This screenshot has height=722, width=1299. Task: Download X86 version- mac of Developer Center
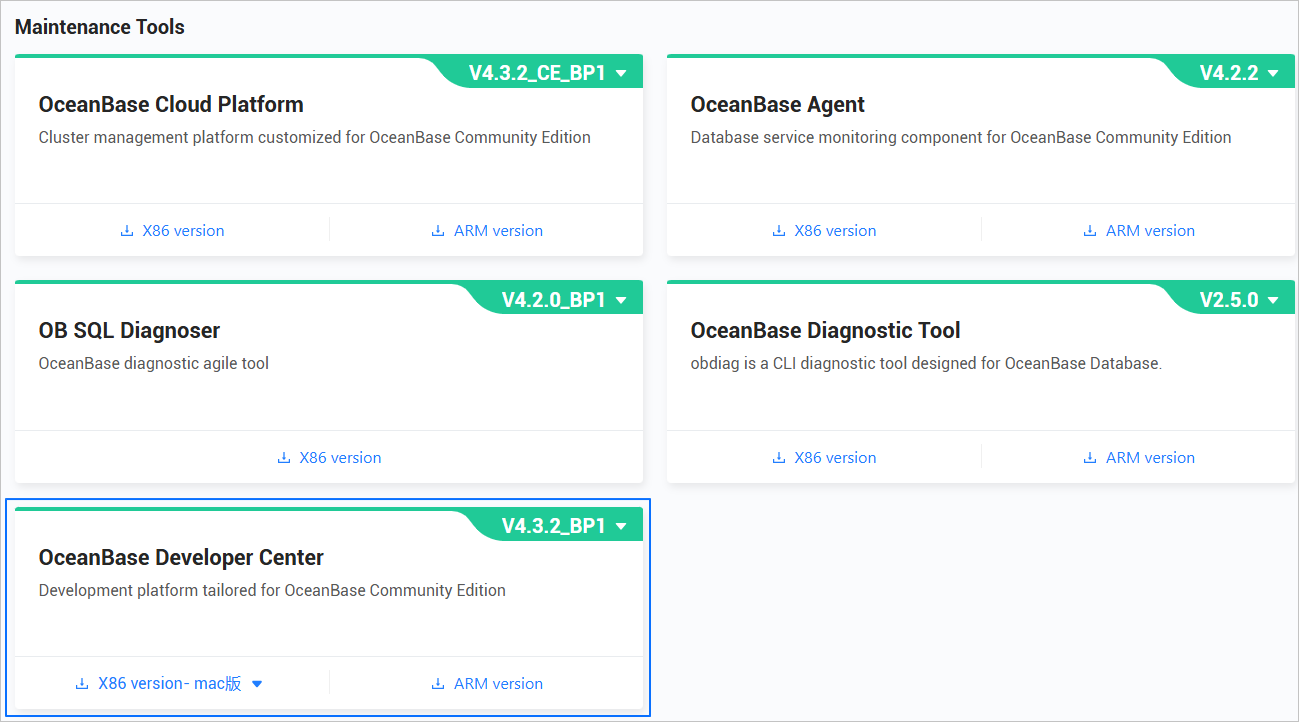tap(170, 684)
